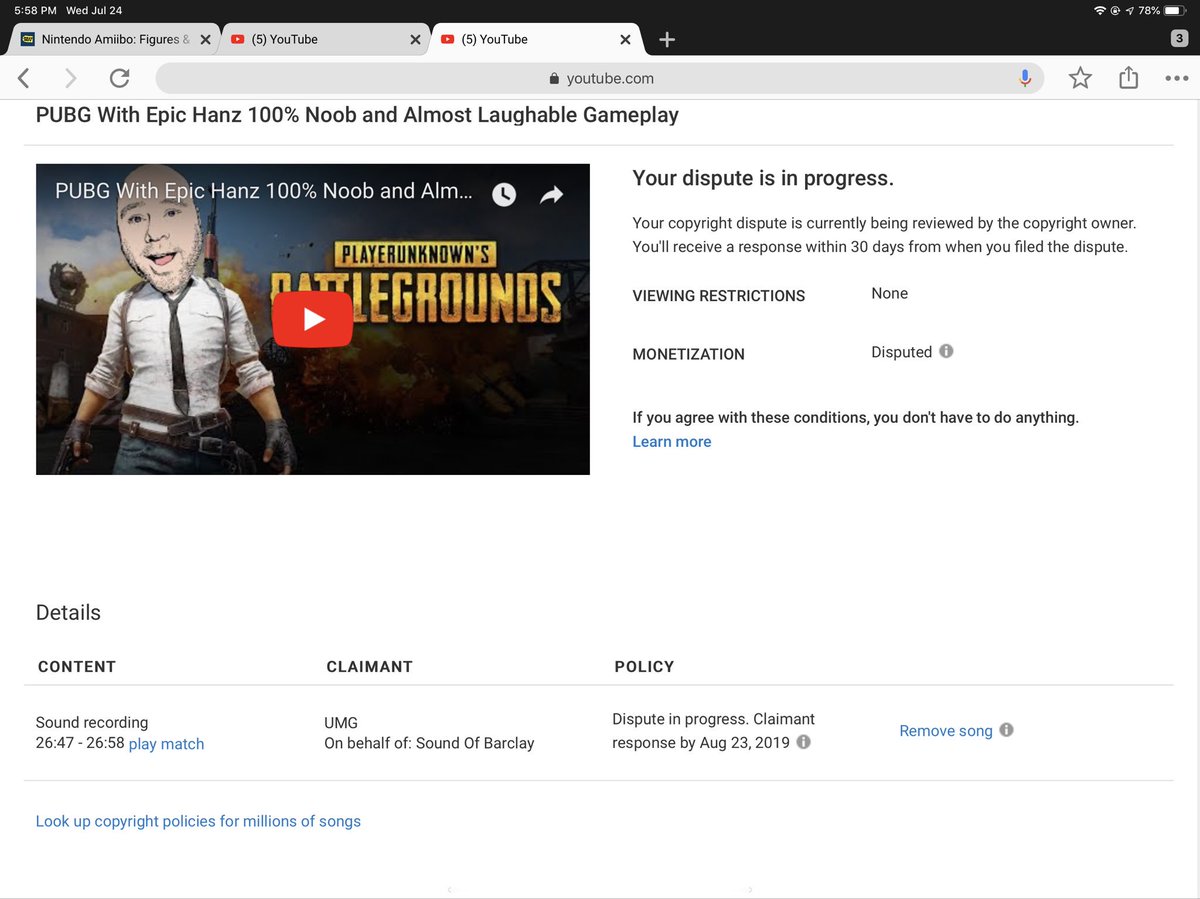This screenshot has width=1200, height=899.
Task: Close the active YouTube tab
Action: click(625, 40)
